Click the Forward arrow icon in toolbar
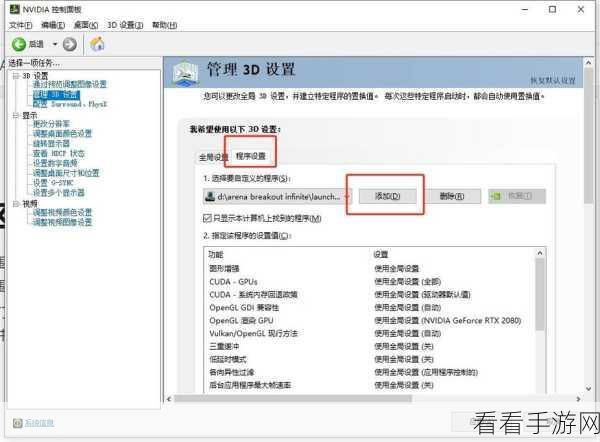This screenshot has width=600, height=442. tap(70, 45)
